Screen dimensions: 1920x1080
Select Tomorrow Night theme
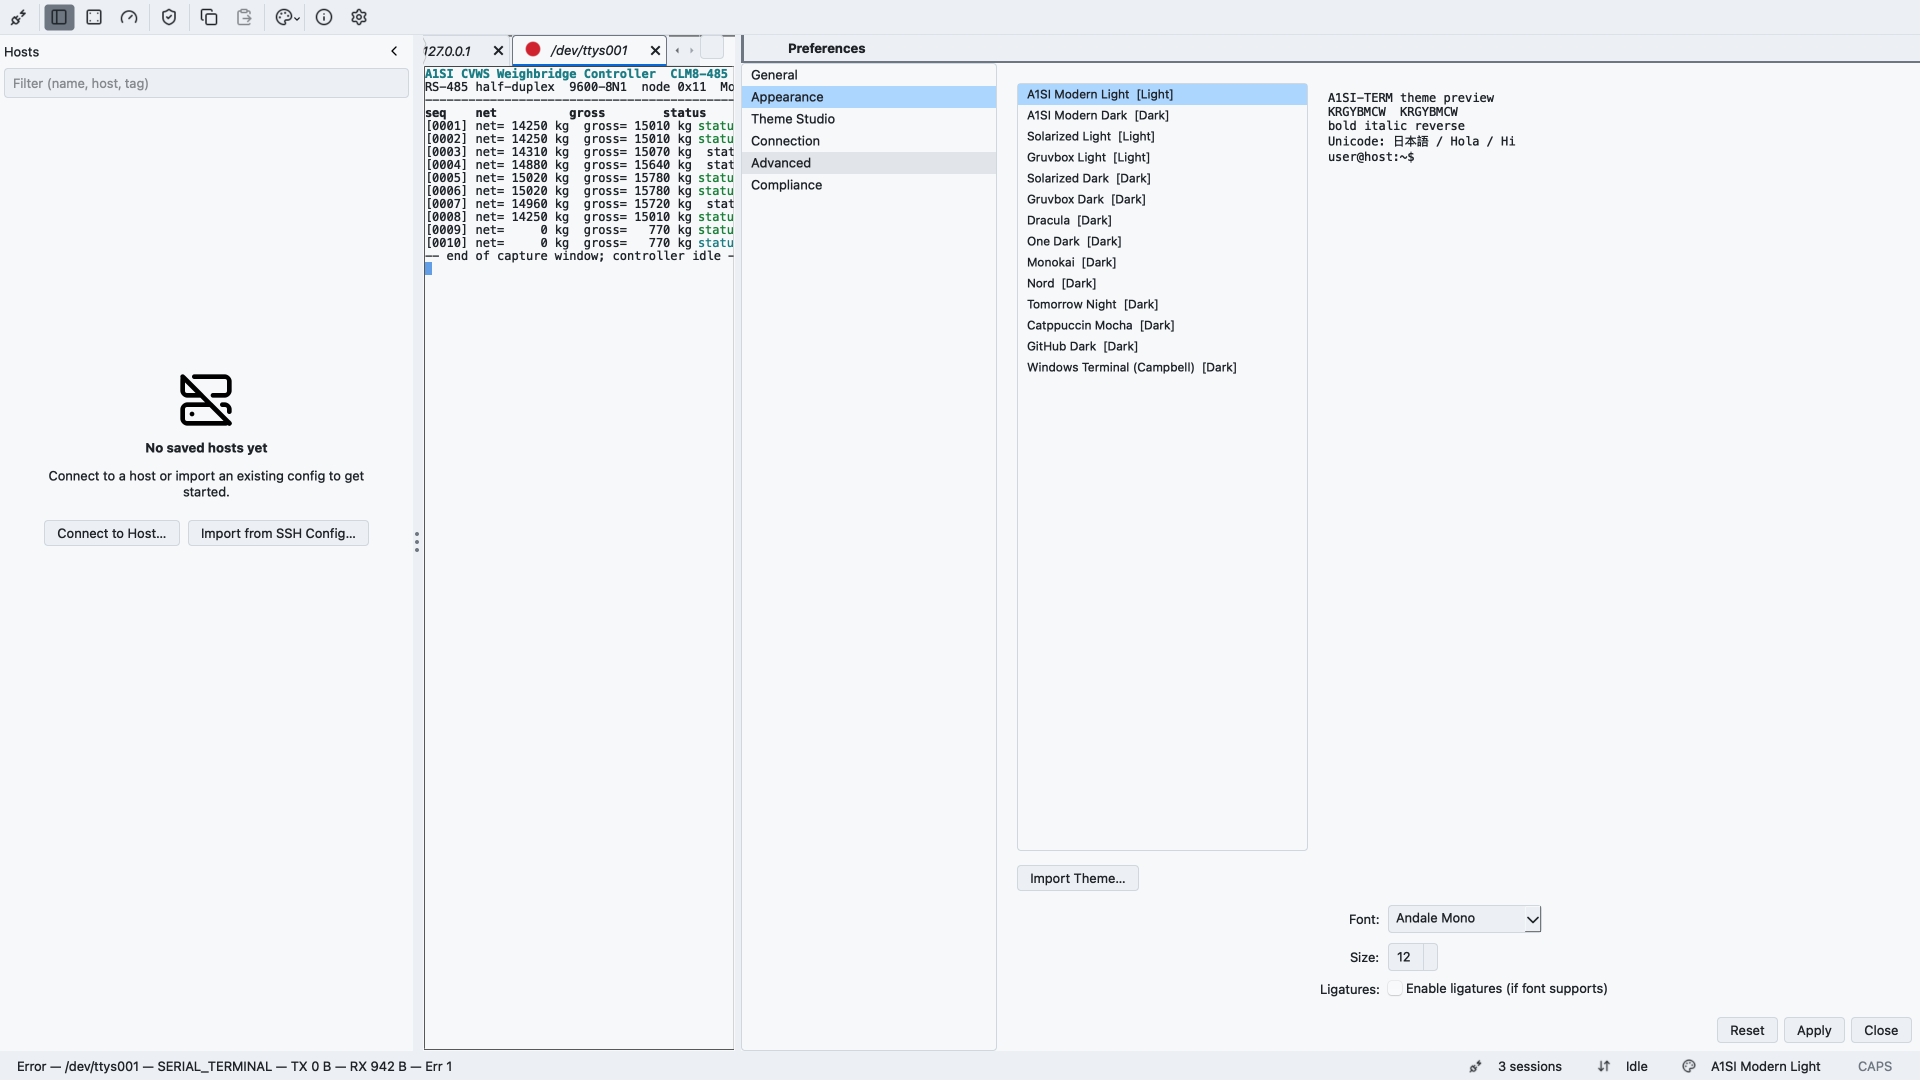click(1162, 304)
